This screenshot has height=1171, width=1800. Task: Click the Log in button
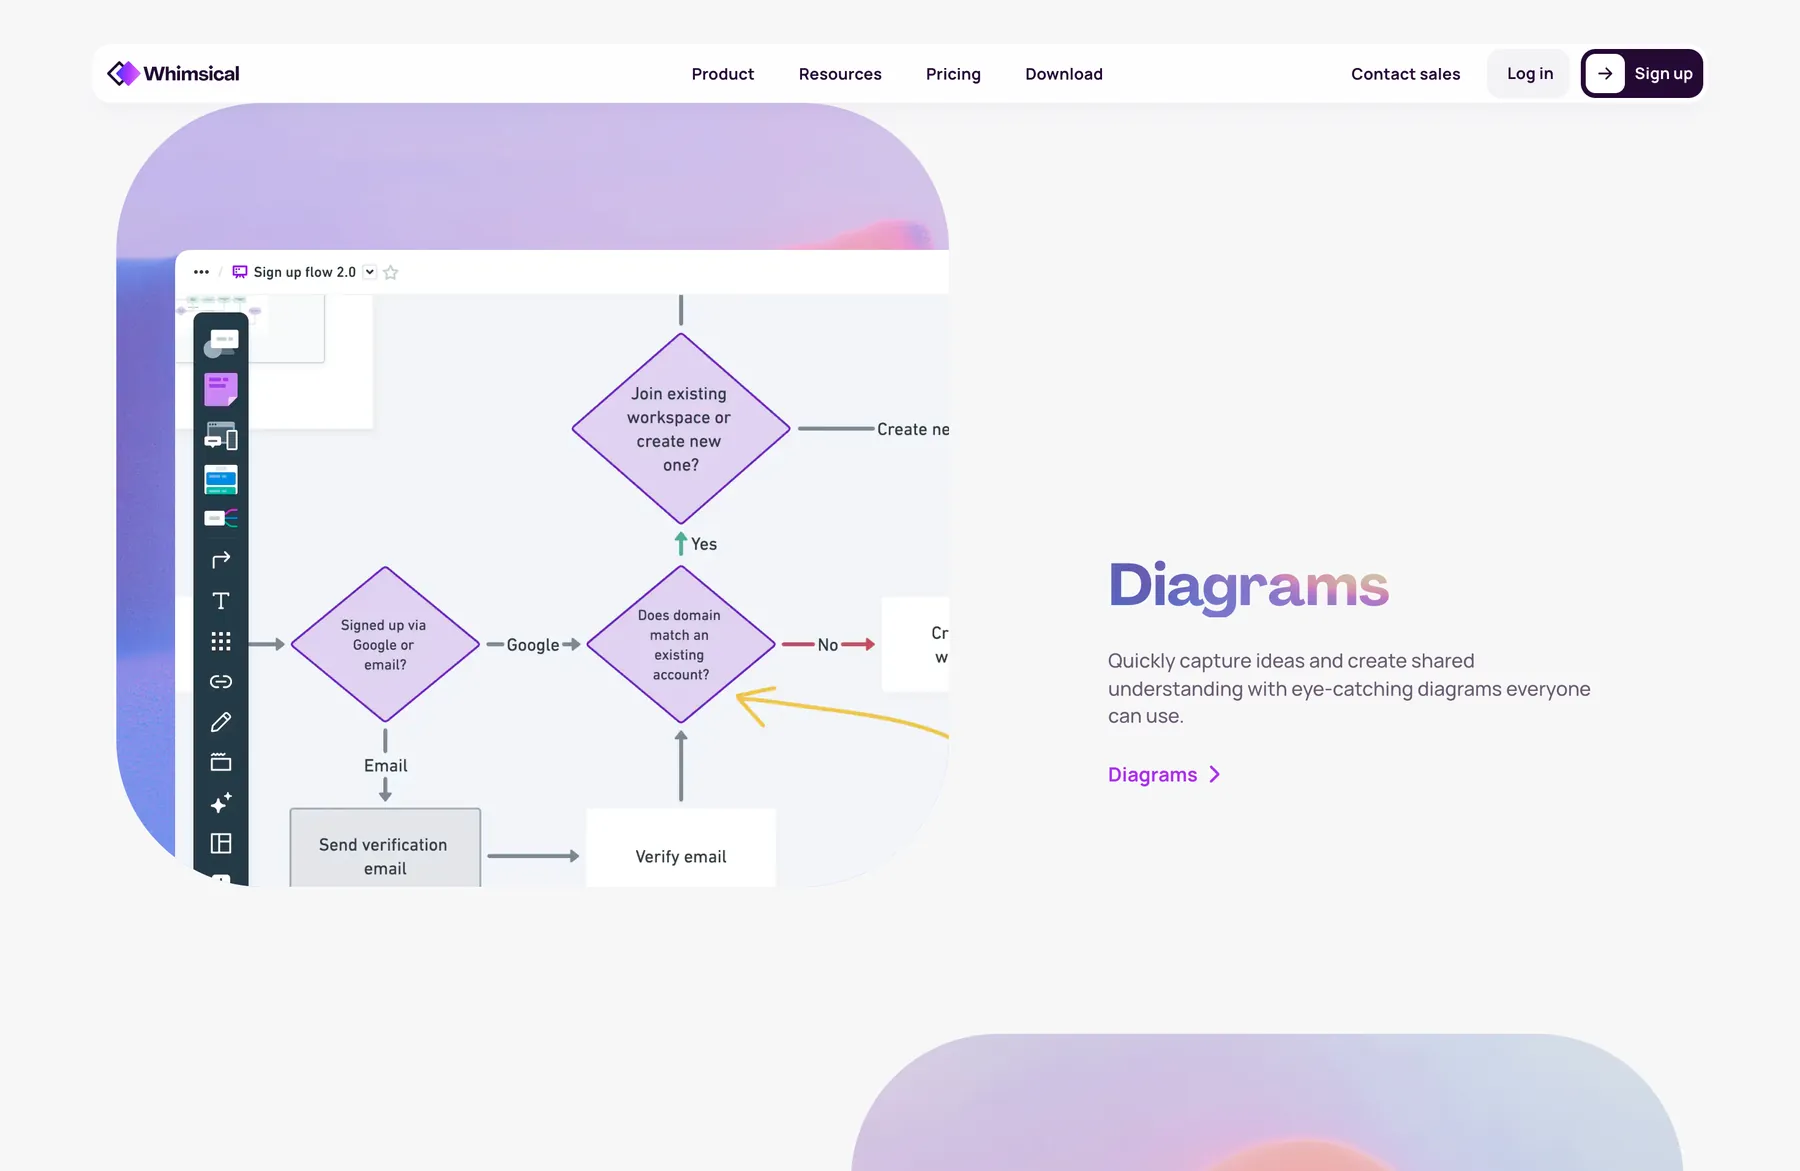(x=1529, y=73)
